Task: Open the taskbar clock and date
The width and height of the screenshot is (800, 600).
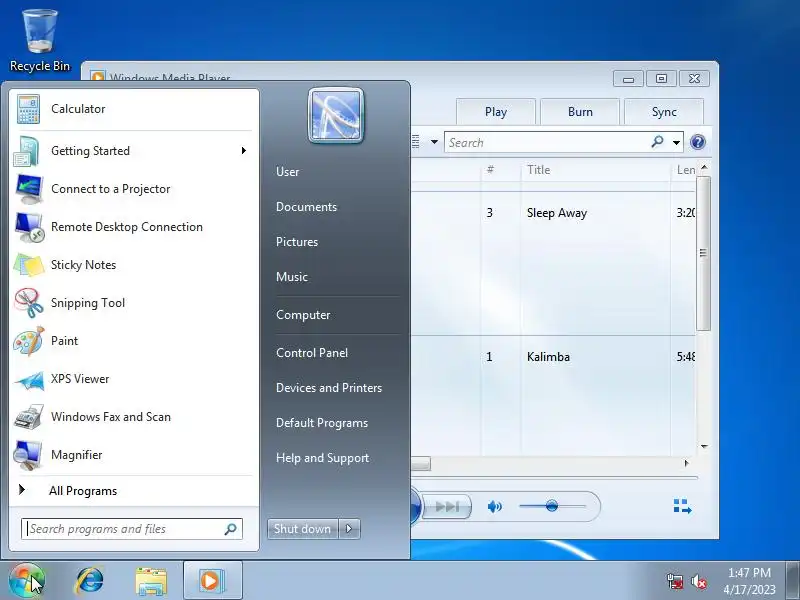Action: click(749, 581)
